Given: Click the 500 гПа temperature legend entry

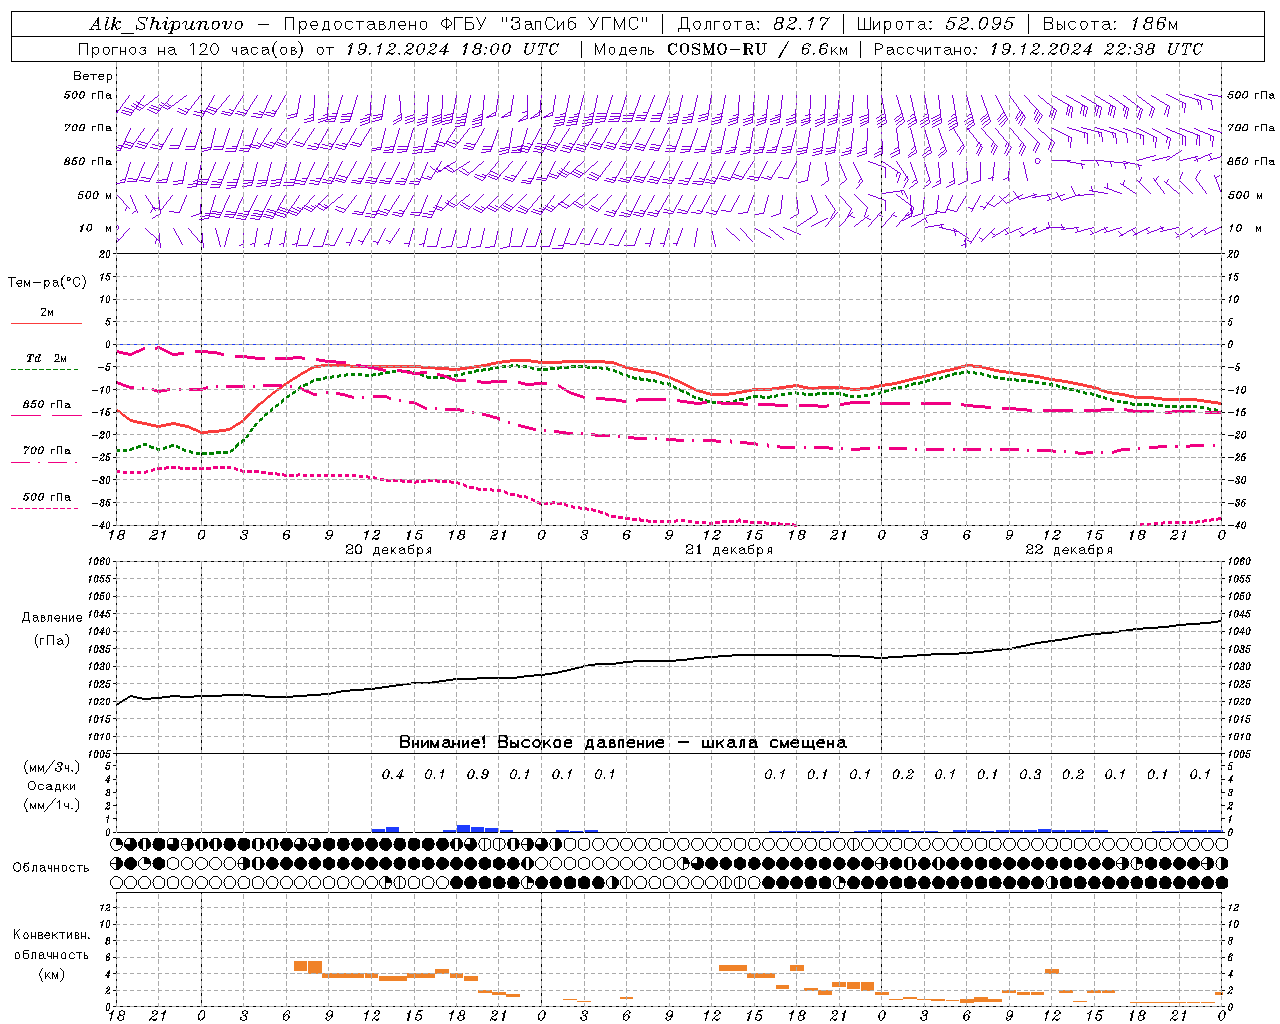Looking at the screenshot, I should point(47,497).
